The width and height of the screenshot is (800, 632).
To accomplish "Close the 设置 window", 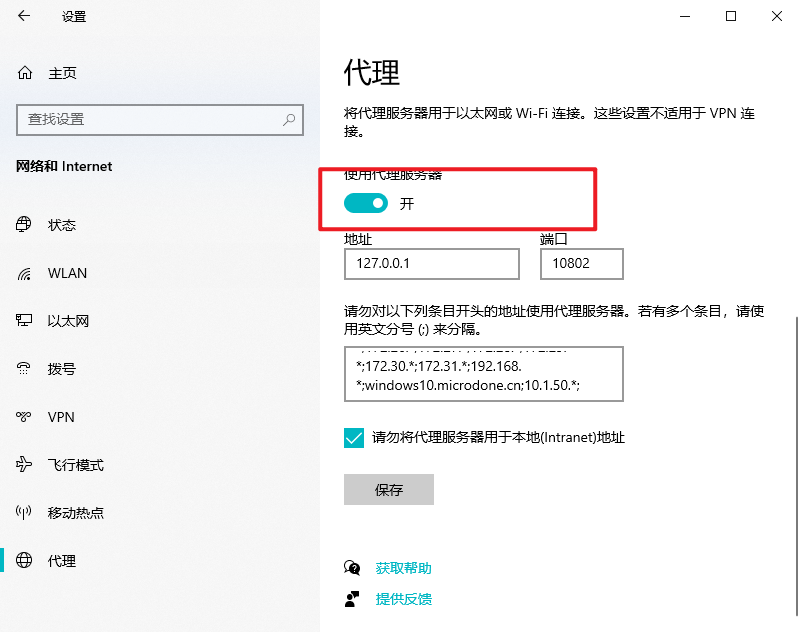I will [777, 16].
